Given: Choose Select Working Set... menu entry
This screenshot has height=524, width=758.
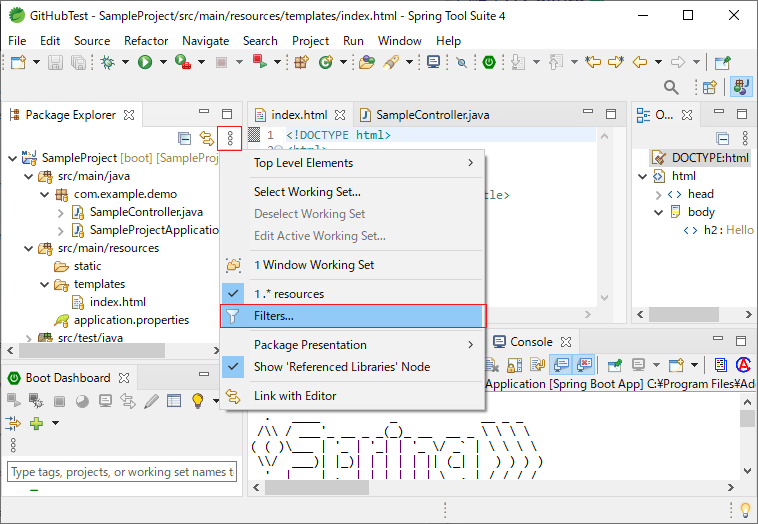Looking at the screenshot, I should tap(353, 192).
